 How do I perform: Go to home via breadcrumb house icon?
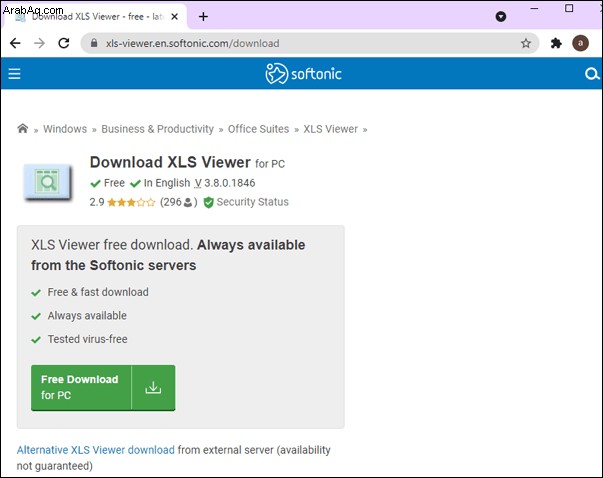coord(23,128)
